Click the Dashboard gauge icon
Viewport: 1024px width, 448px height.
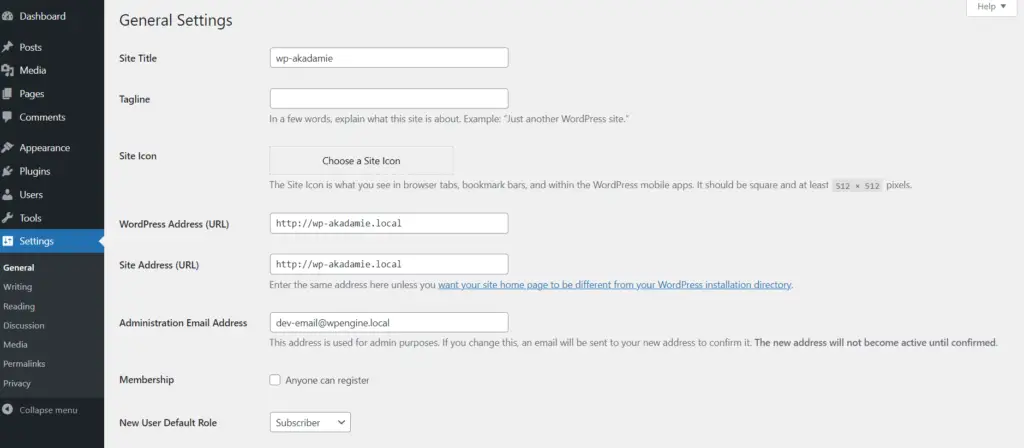(7, 16)
